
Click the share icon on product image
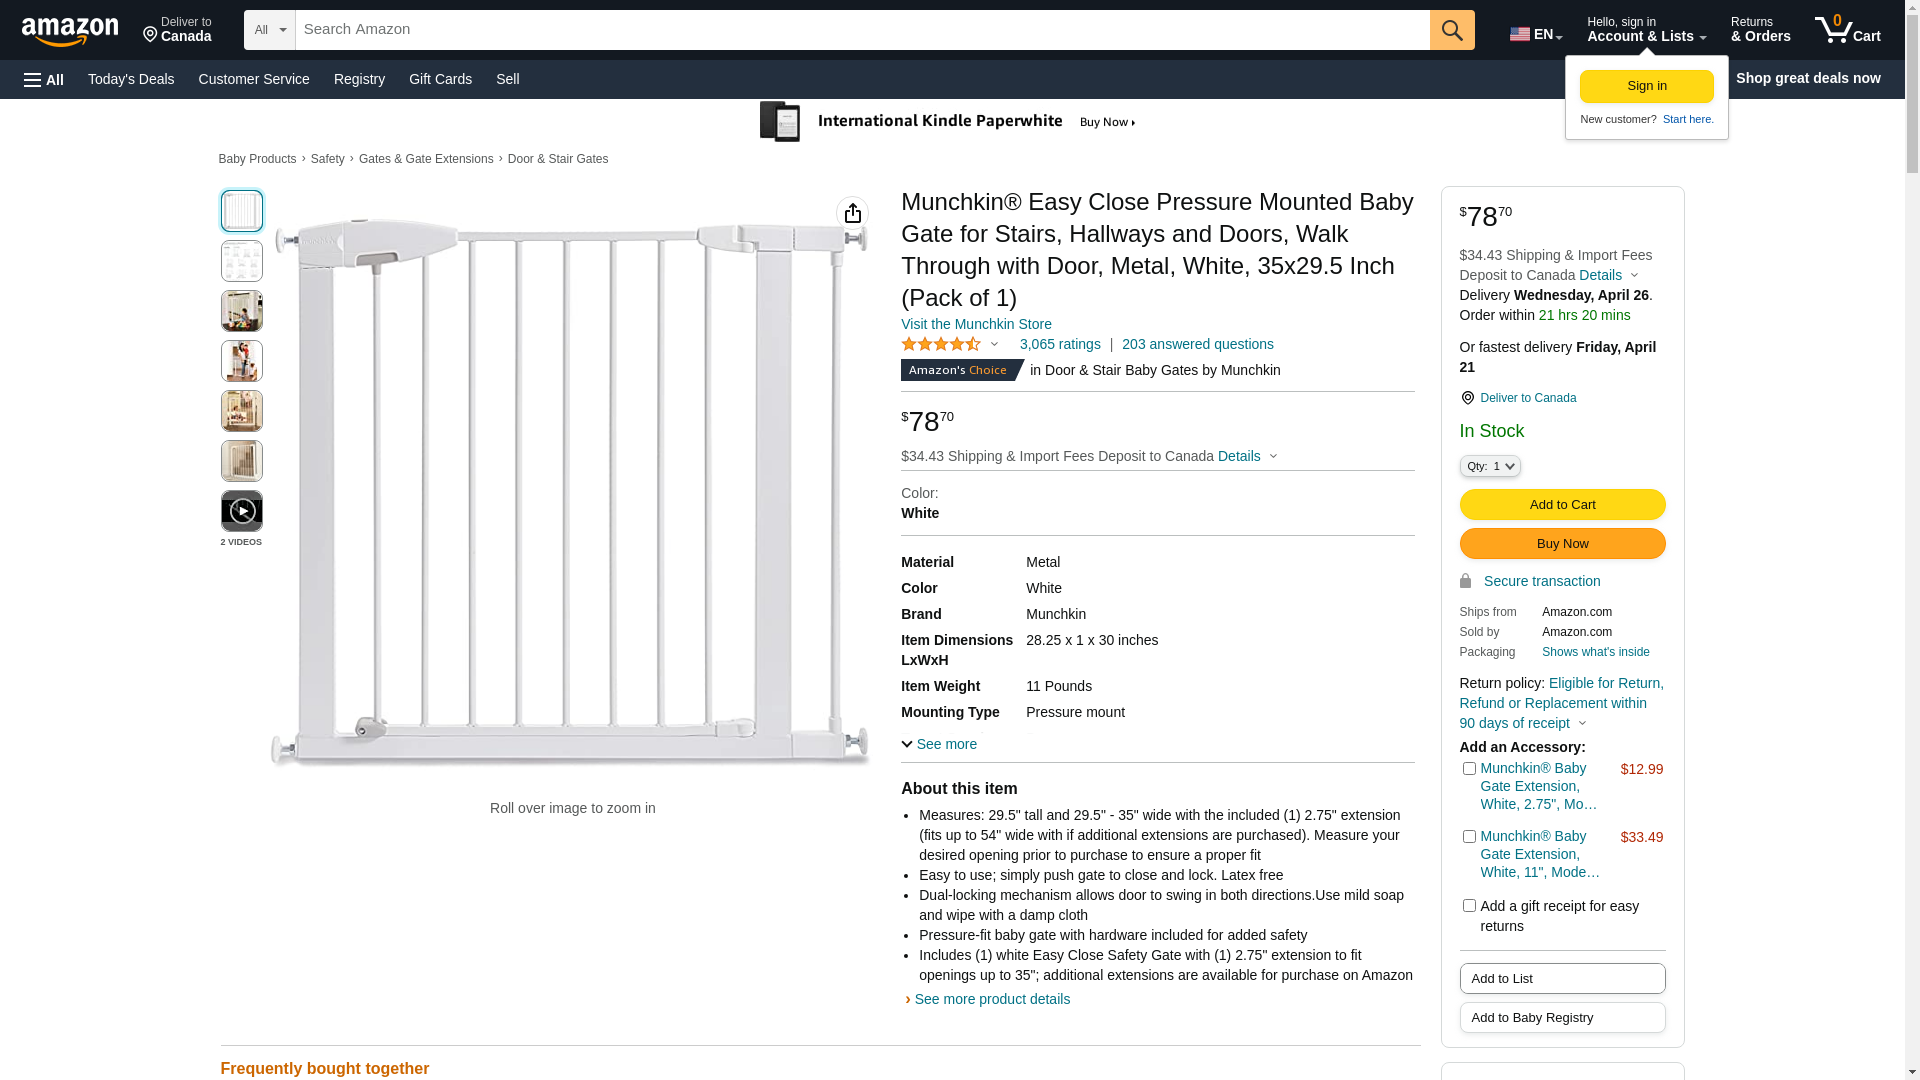852,213
